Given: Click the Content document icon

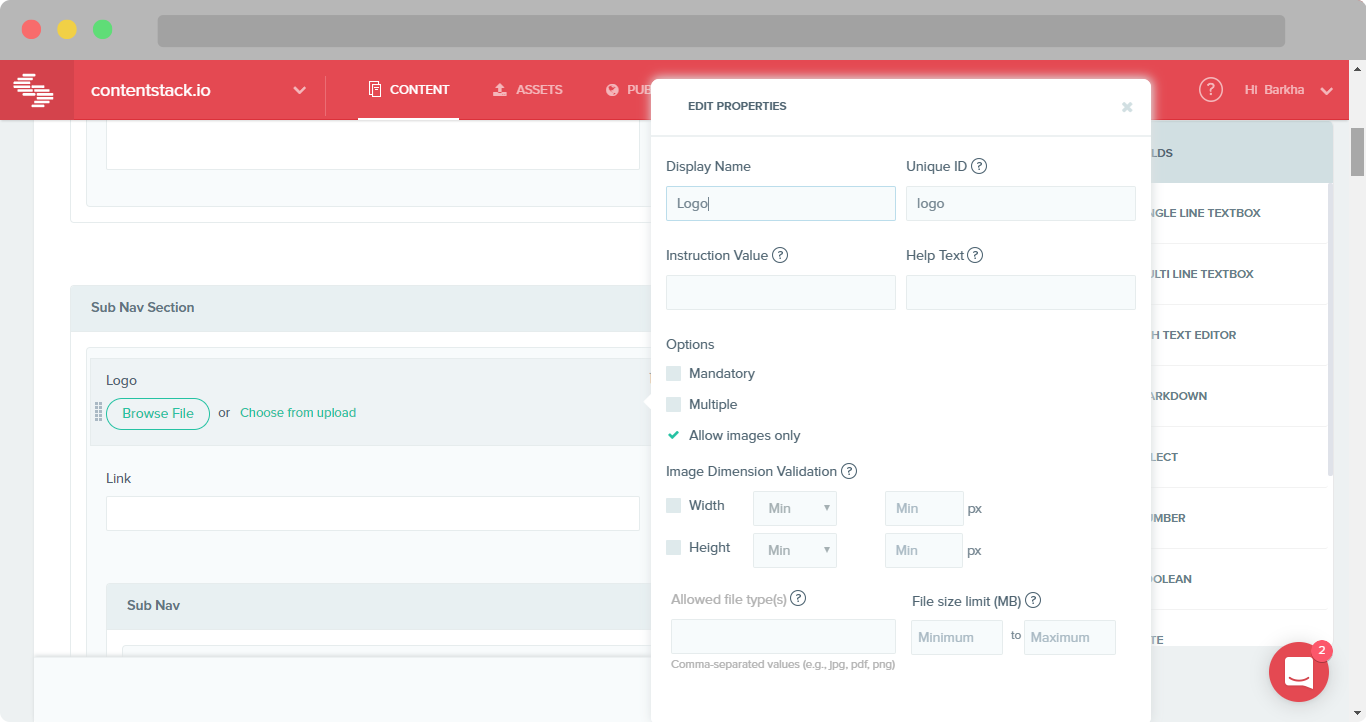Looking at the screenshot, I should coord(375,89).
